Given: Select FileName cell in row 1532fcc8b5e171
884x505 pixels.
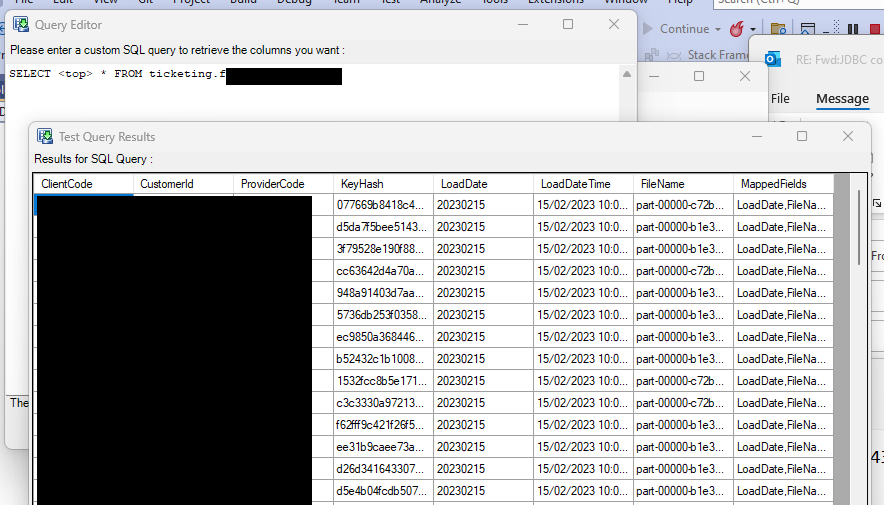Looking at the screenshot, I should click(683, 380).
